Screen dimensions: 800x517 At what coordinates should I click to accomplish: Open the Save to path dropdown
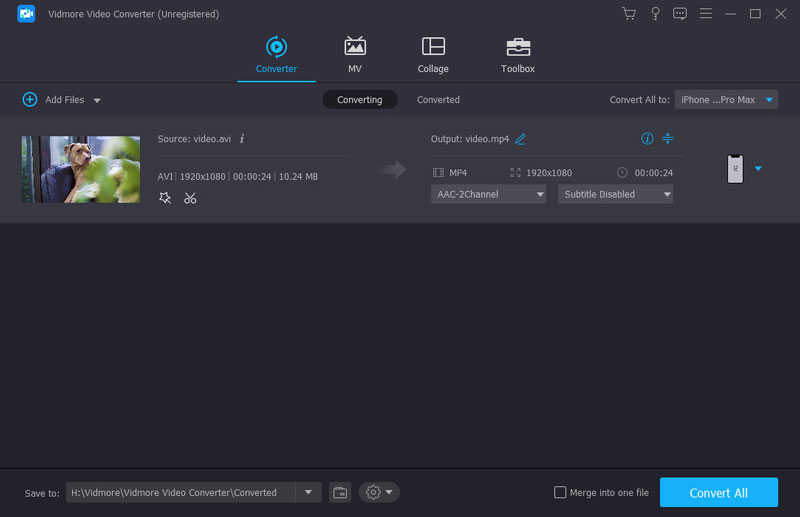308,492
